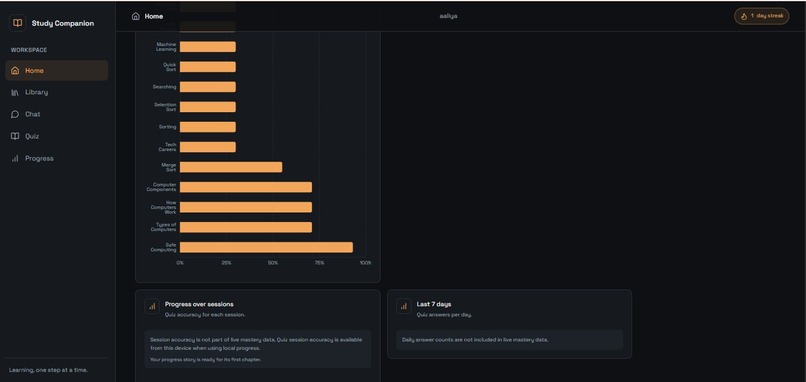The image size is (806, 382).
Task: Click the 50% axis tick label
Action: tap(273, 263)
